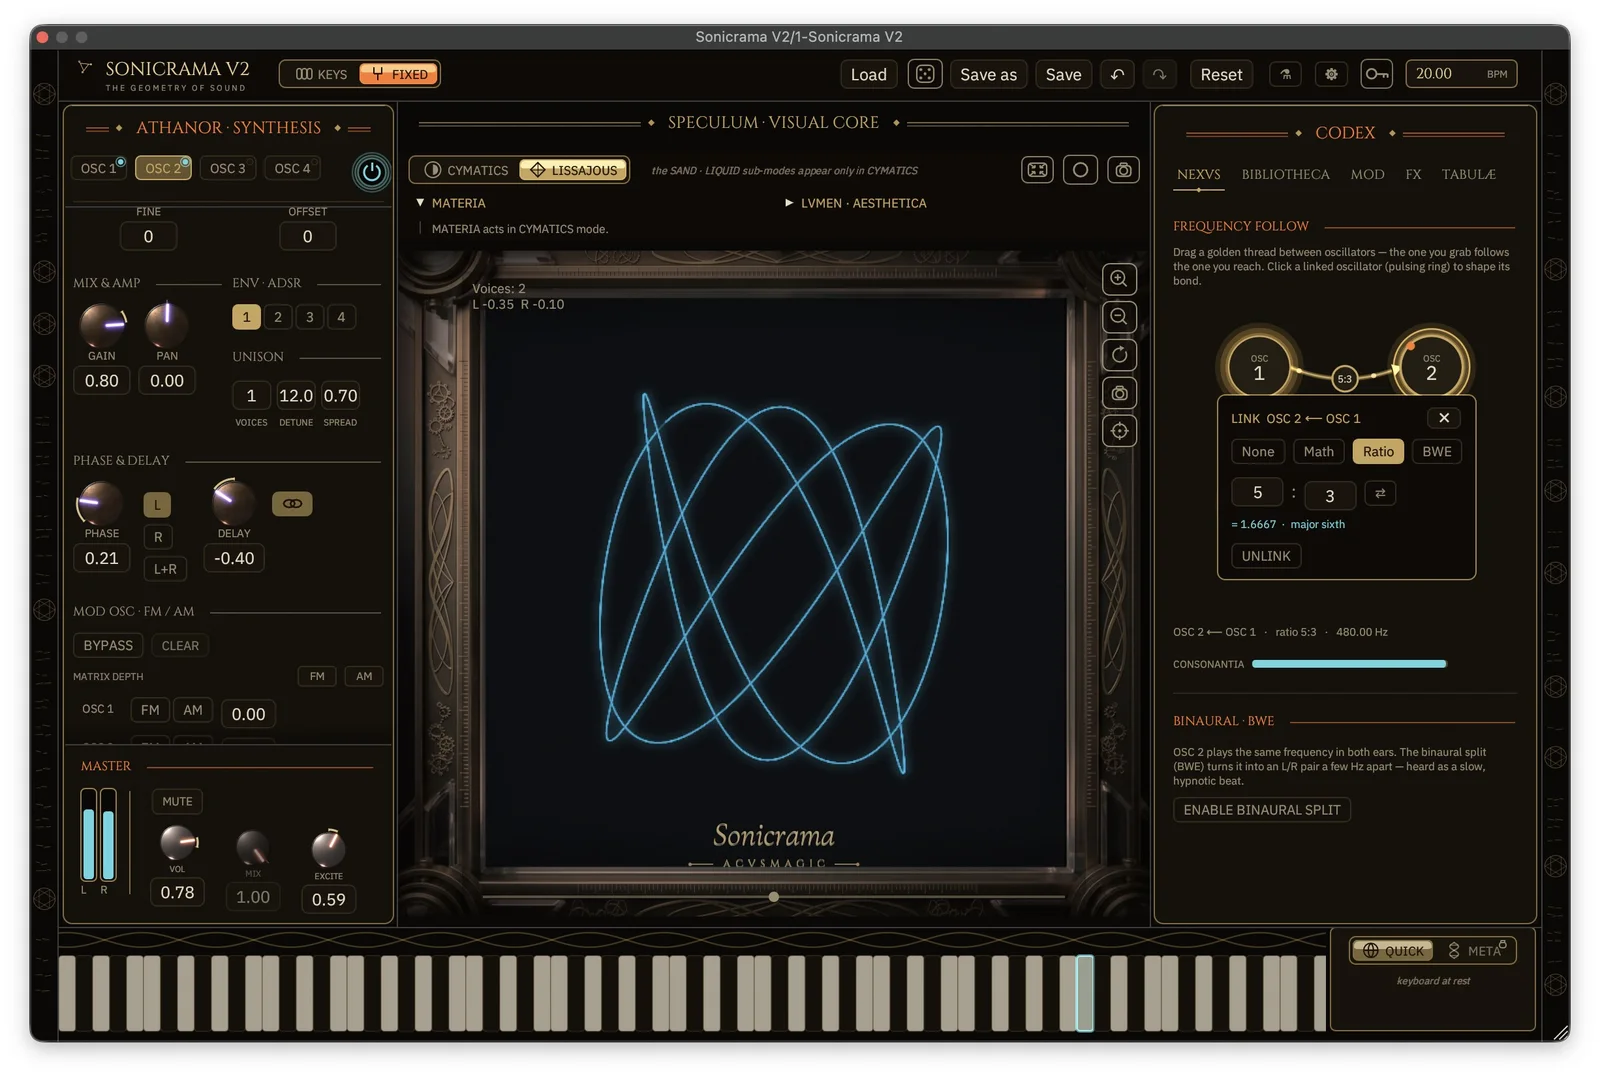Click the Save as button

click(x=988, y=74)
